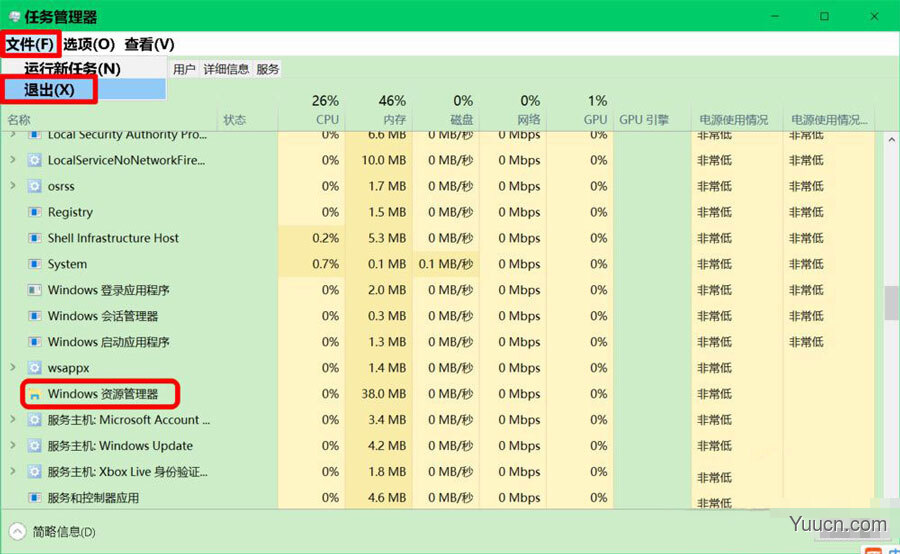Sort by 磁盘 column header
Screen dimensions: 900x554
(461, 119)
